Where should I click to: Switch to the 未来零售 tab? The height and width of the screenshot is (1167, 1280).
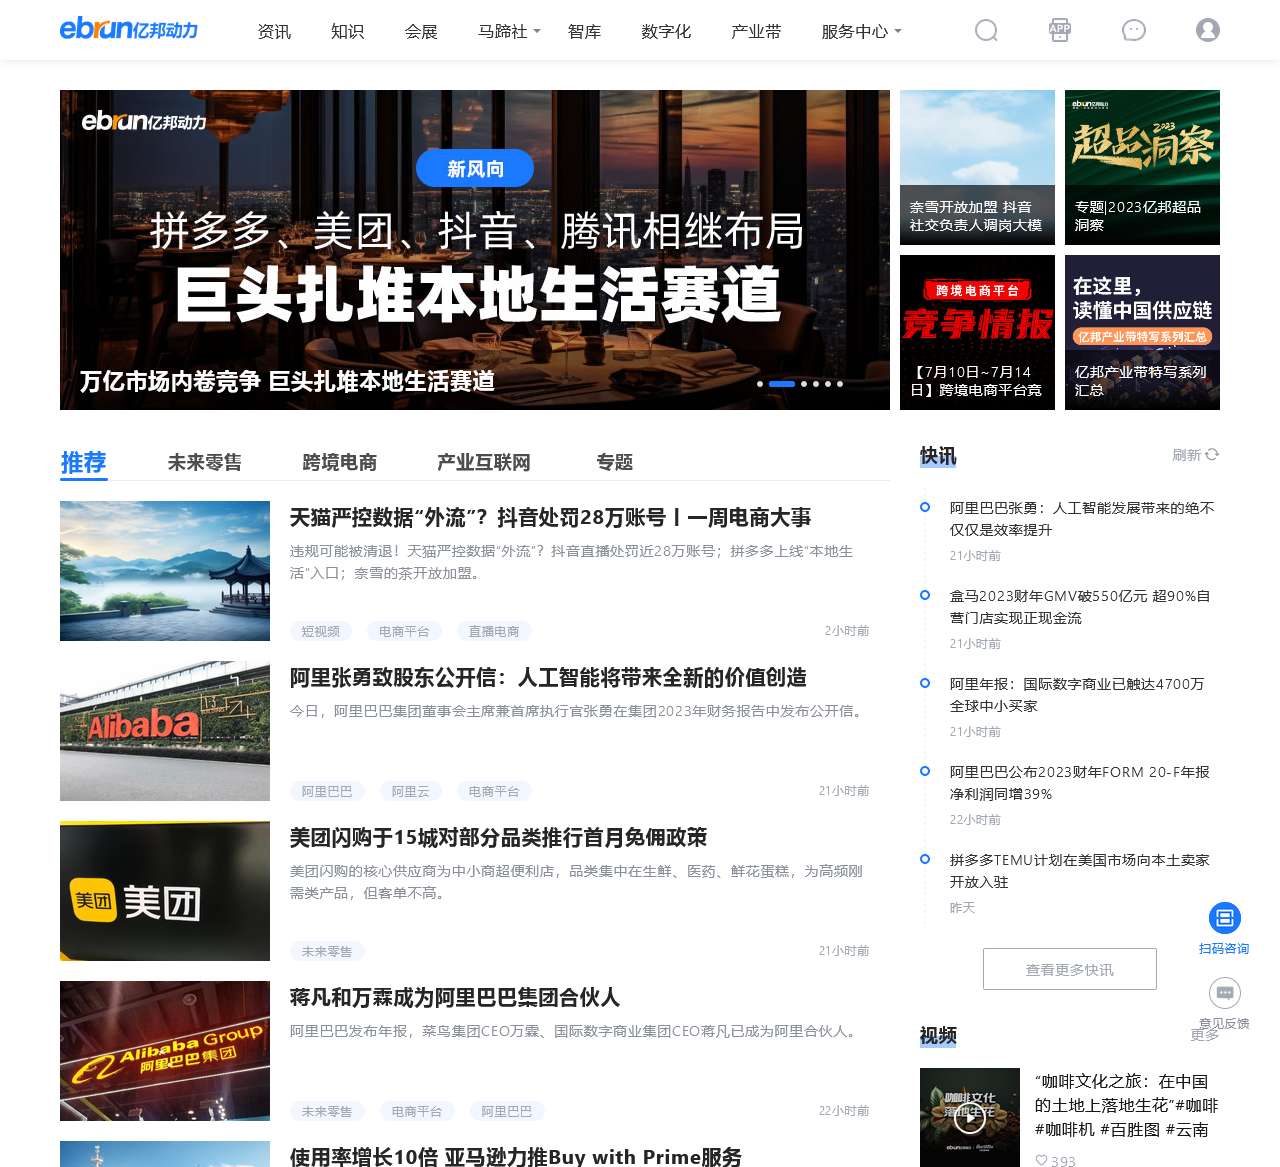click(x=205, y=462)
